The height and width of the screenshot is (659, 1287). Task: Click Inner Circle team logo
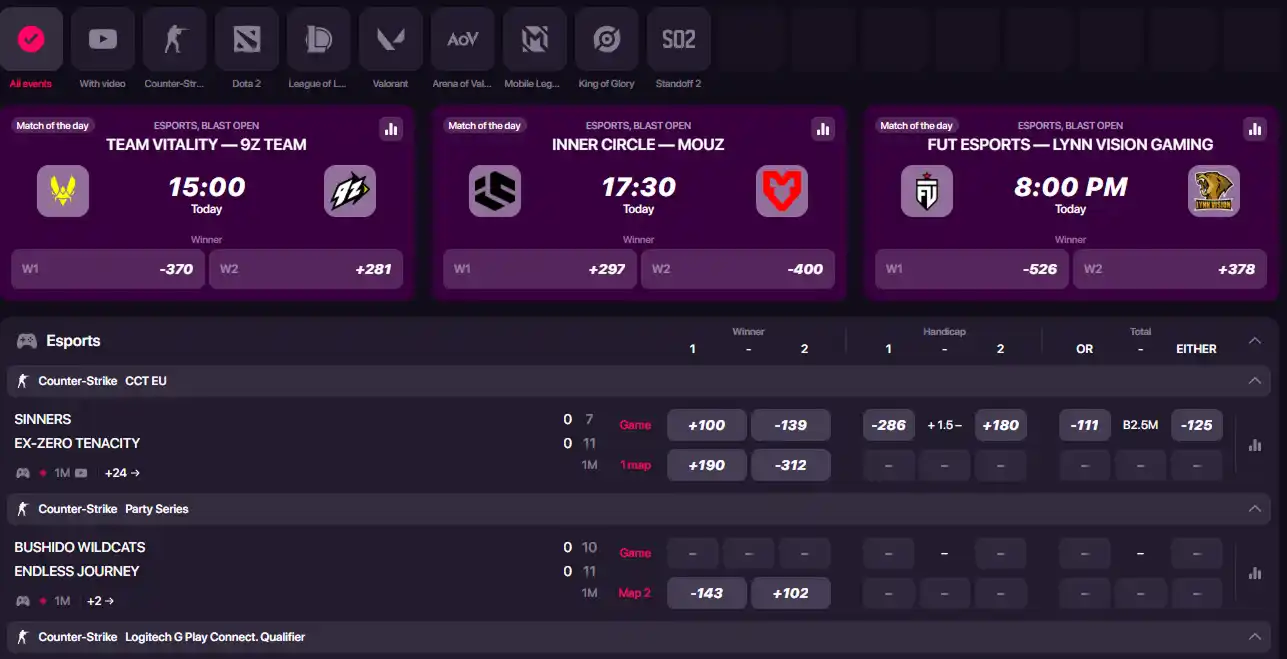point(495,191)
